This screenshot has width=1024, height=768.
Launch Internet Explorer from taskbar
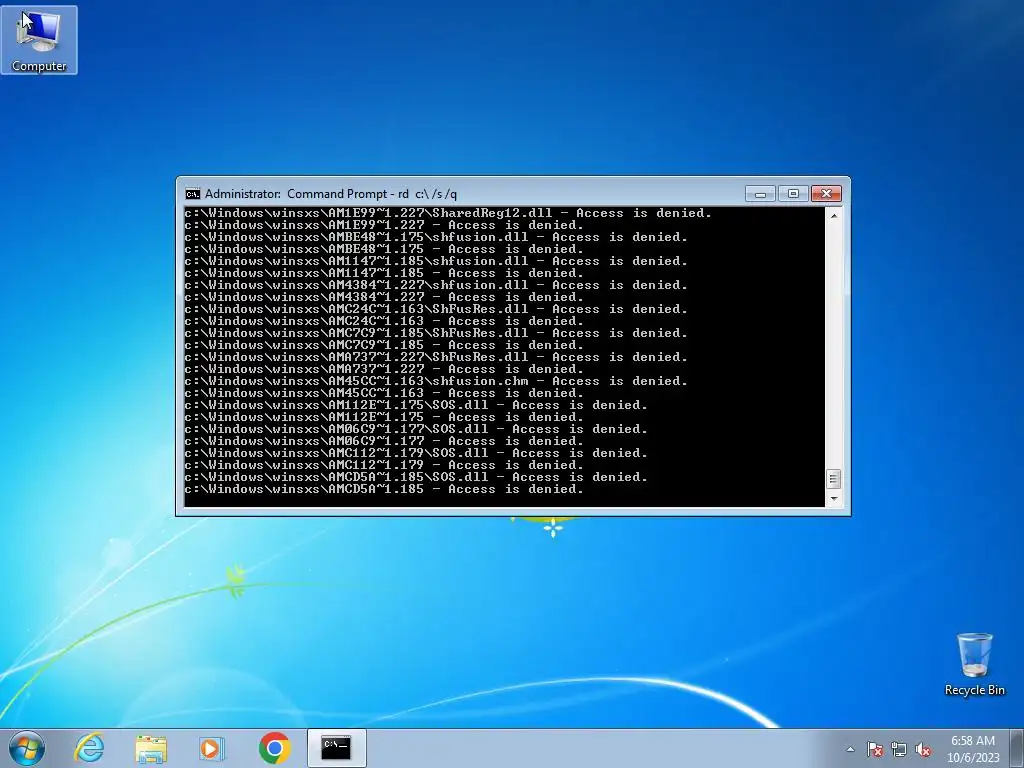89,748
